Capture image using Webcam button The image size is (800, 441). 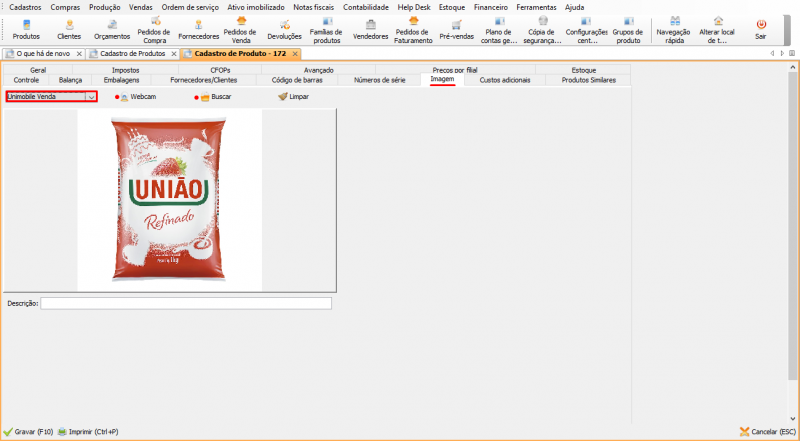pyautogui.click(x=137, y=96)
